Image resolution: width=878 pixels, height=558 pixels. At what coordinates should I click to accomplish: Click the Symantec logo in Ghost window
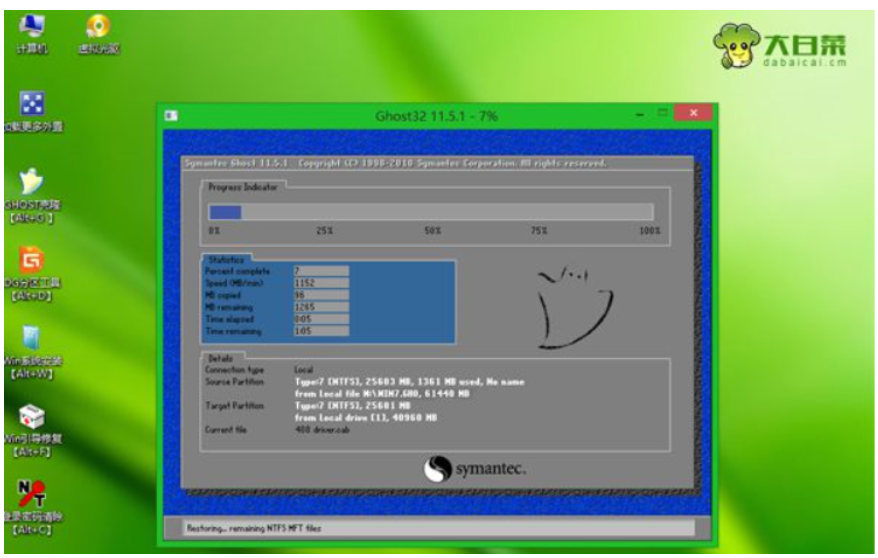474,468
